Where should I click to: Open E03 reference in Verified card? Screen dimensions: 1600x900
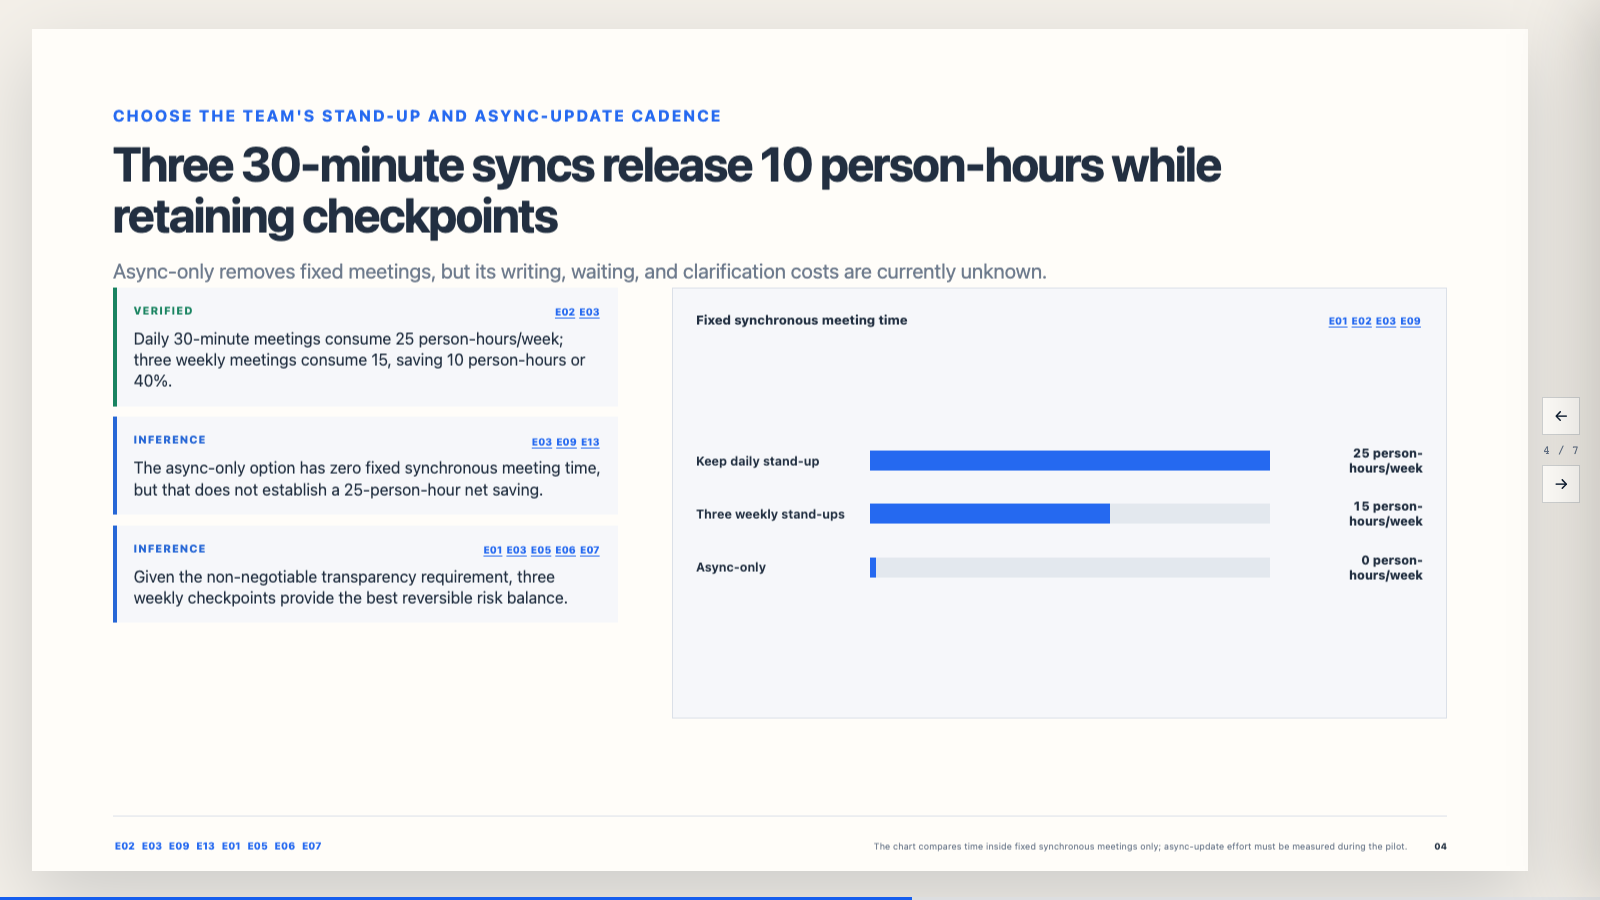589,312
